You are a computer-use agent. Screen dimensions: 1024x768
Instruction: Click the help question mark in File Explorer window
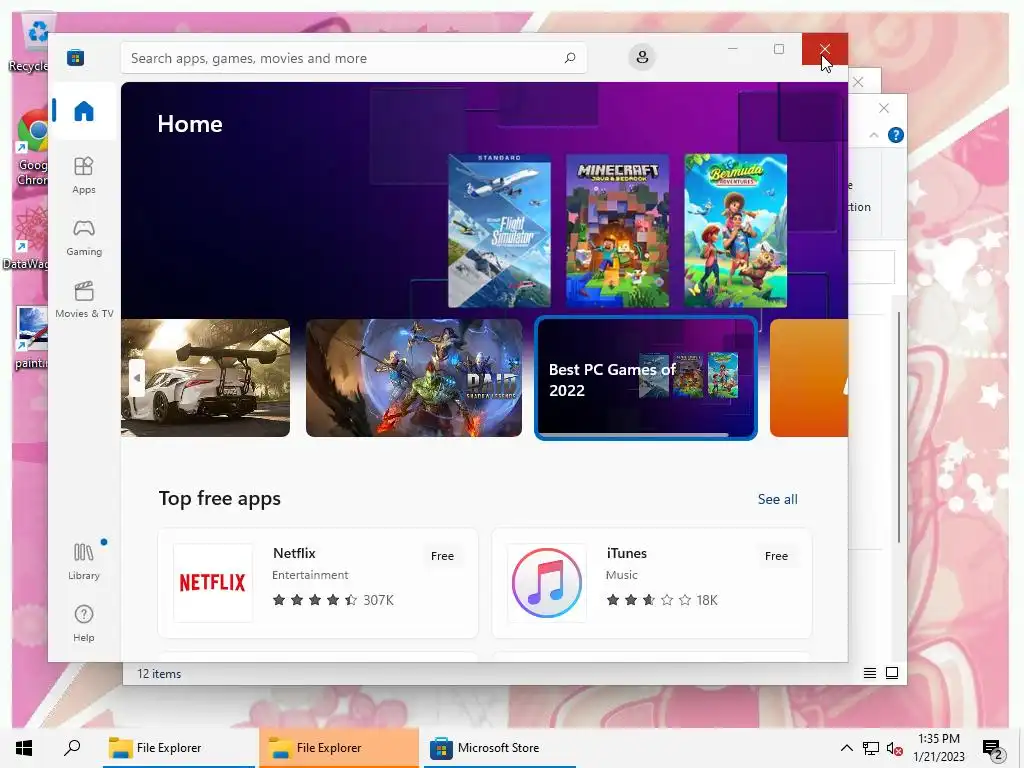[x=895, y=135]
